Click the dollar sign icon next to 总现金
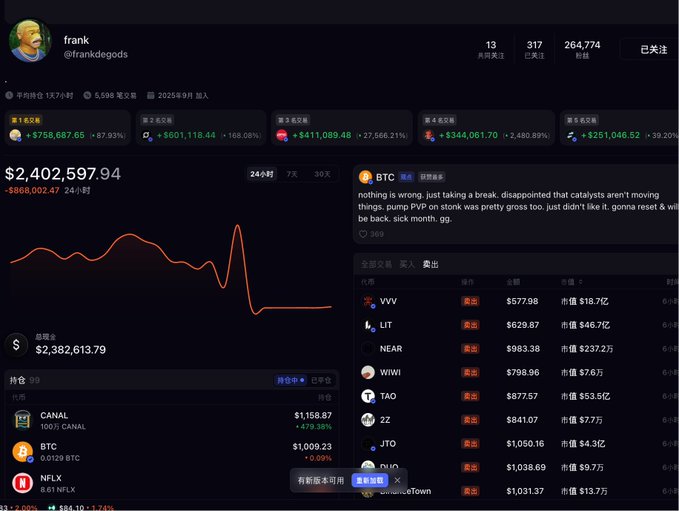The height and width of the screenshot is (511, 679). pos(16,345)
